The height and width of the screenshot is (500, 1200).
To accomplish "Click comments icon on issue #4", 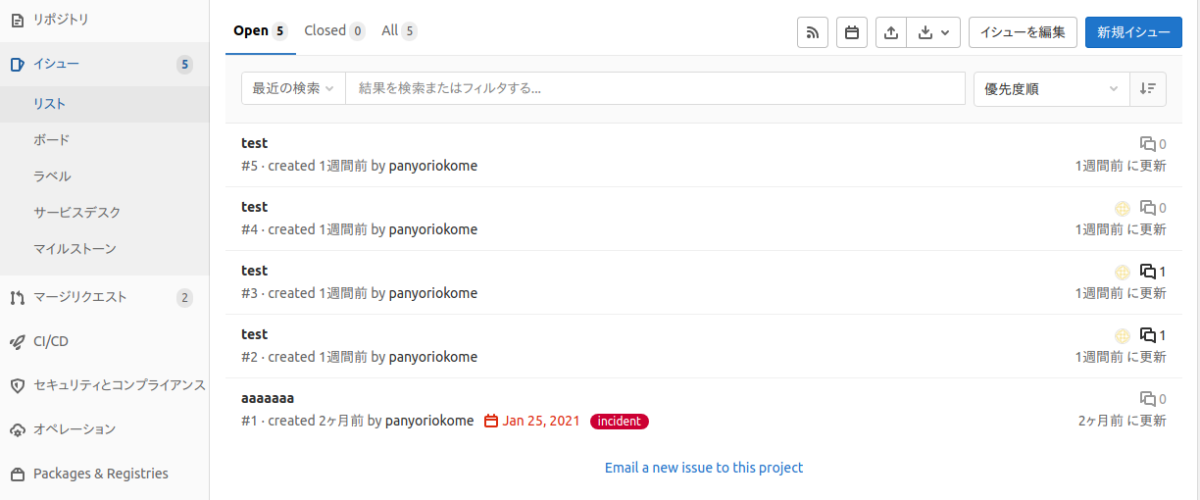I will 1148,208.
